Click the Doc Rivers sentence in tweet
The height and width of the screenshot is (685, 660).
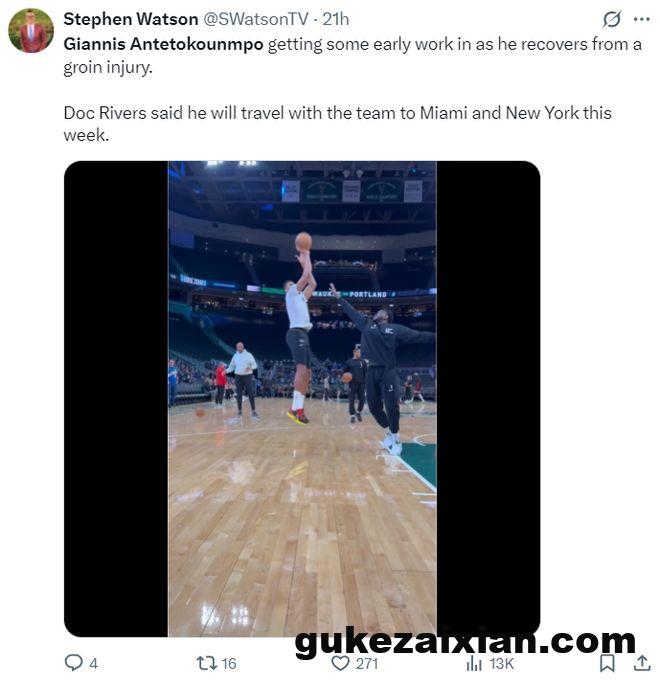click(x=337, y=113)
